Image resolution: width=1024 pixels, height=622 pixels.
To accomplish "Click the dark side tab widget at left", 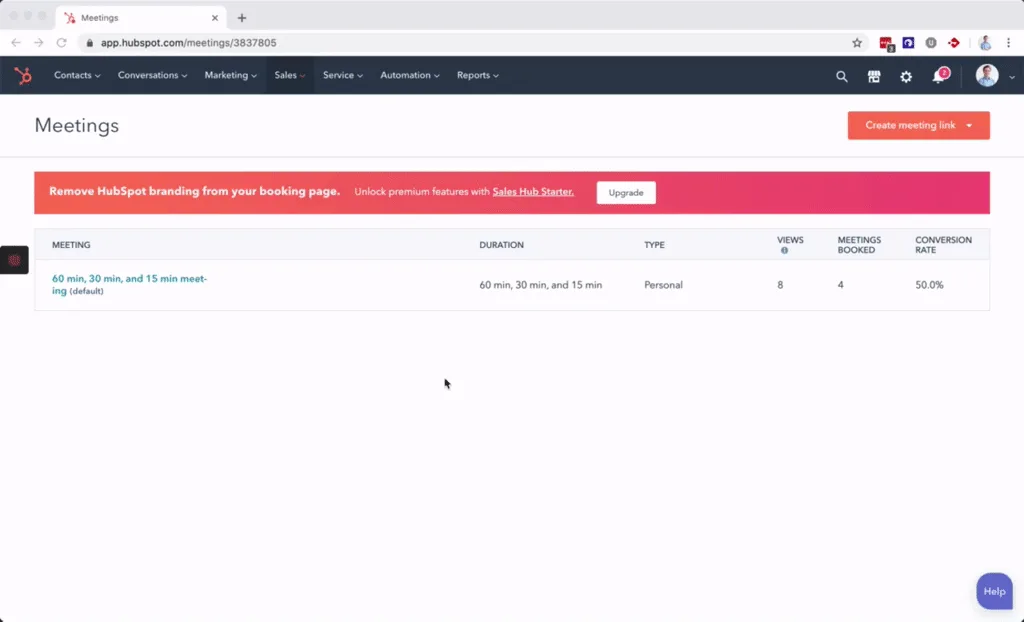I will (x=14, y=260).
